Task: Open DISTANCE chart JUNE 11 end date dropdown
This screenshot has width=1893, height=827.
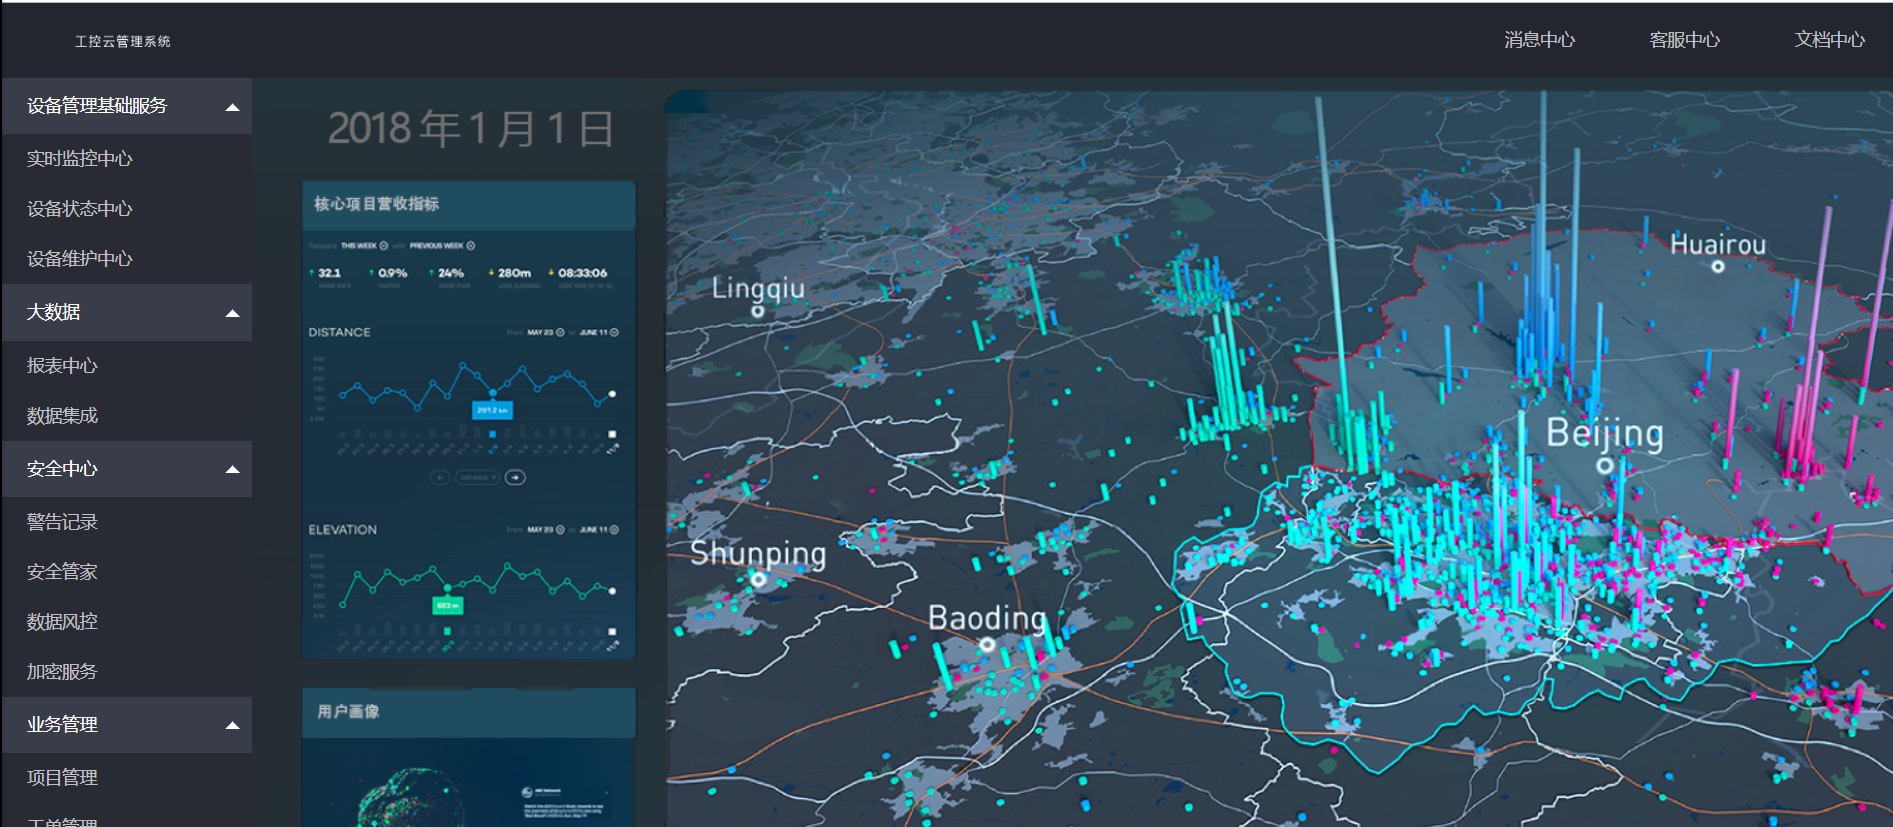Action: coord(599,332)
